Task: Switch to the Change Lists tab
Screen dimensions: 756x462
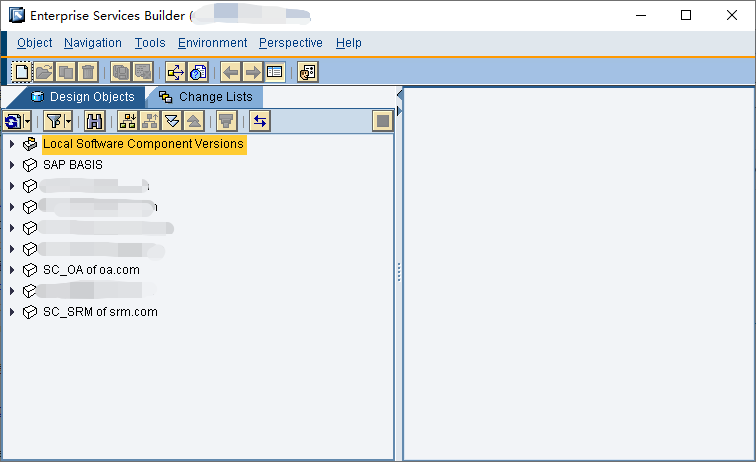Action: click(x=206, y=97)
